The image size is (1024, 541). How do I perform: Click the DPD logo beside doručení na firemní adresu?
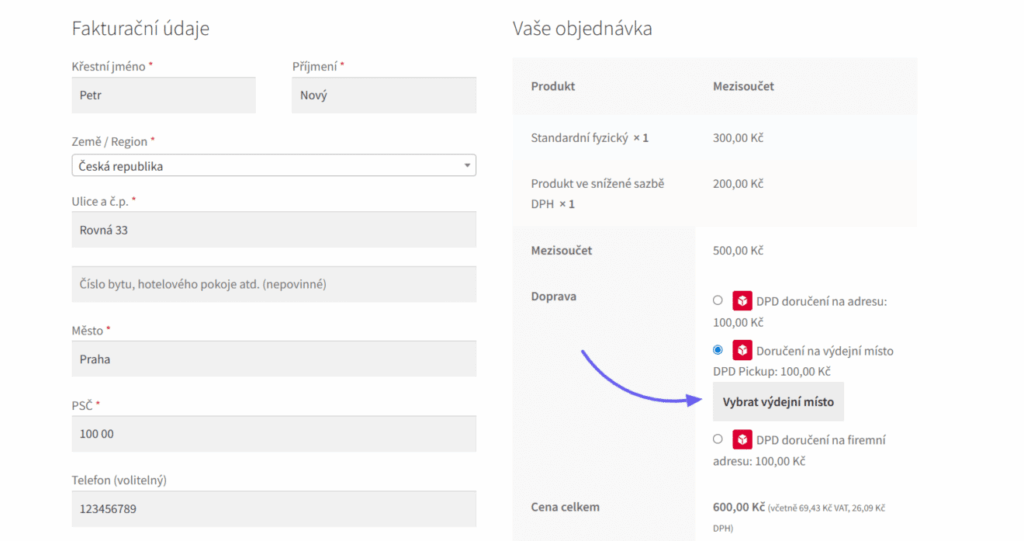(x=742, y=440)
